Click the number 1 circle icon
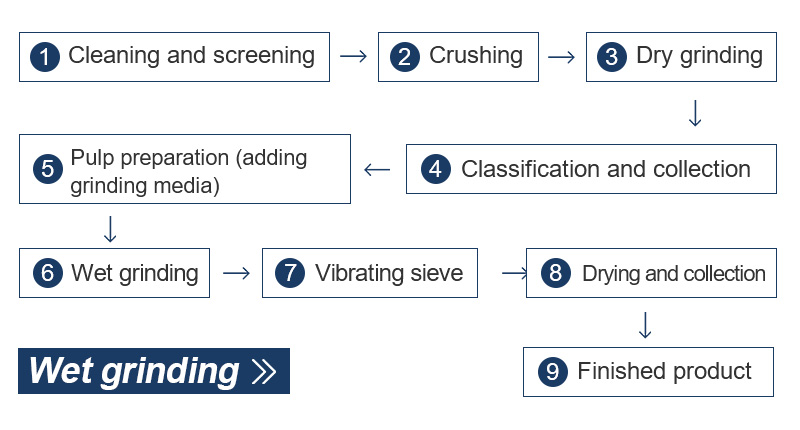Image resolution: width=800 pixels, height=430 pixels. (44, 57)
